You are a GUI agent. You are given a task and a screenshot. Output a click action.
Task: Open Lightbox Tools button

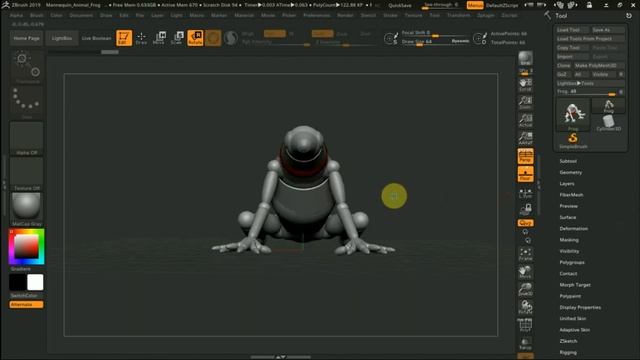tap(590, 83)
